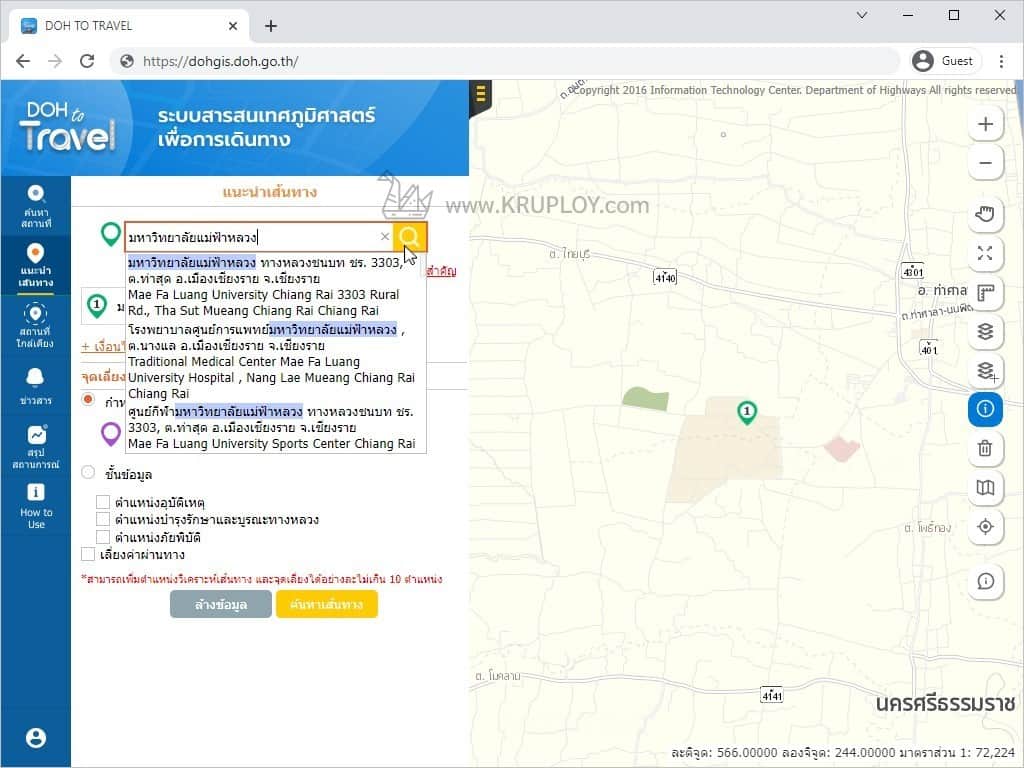Select the ชั้นข้อมูล radio button

[88, 473]
